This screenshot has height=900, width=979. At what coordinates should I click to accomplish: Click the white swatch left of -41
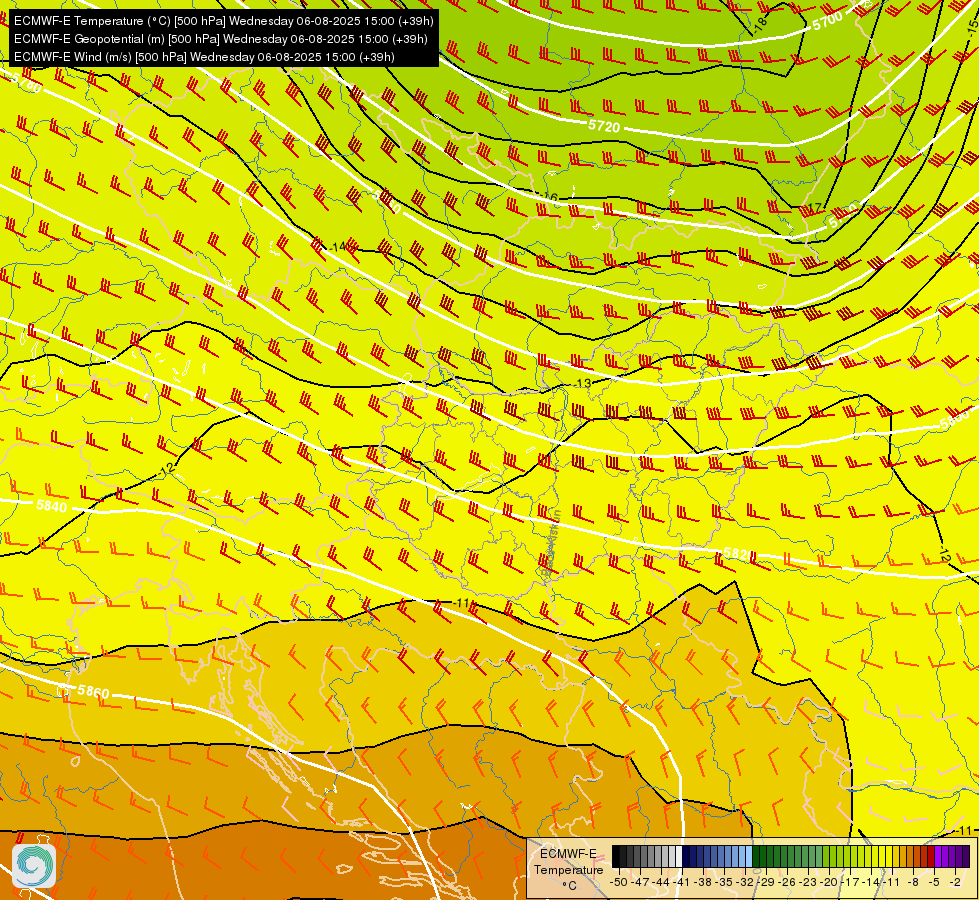(x=679, y=856)
